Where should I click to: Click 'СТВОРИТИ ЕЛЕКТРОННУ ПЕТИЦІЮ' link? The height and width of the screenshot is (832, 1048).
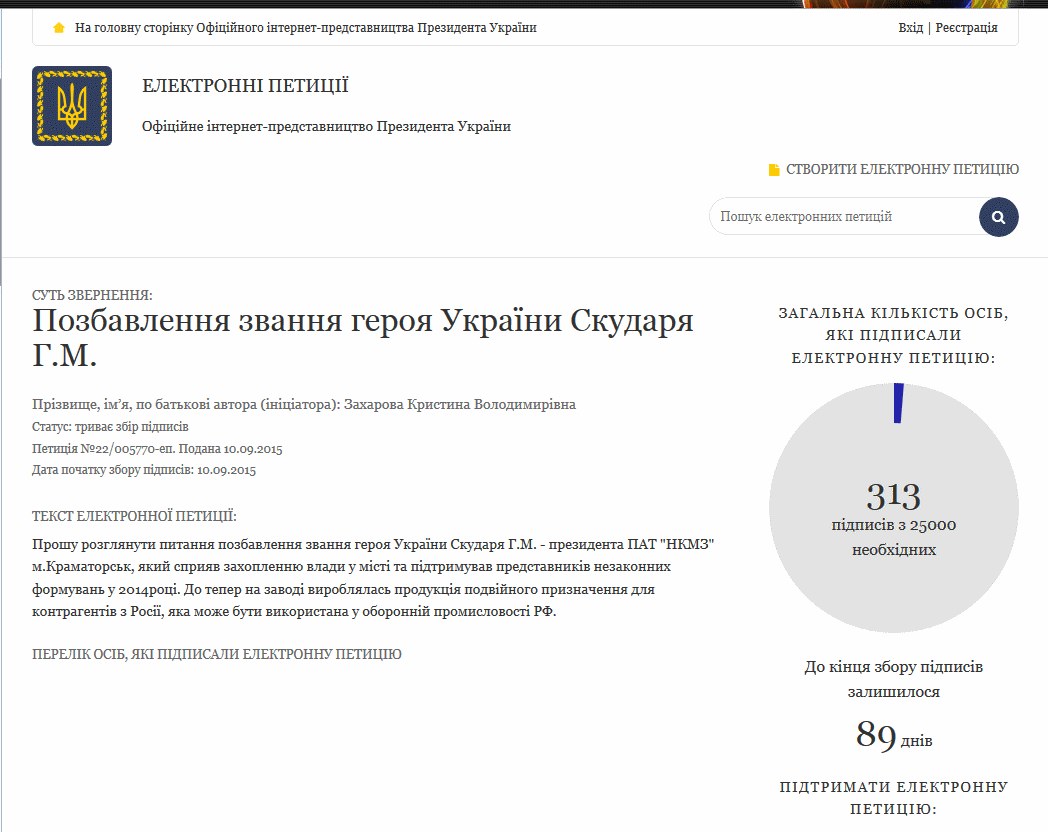(x=902, y=170)
